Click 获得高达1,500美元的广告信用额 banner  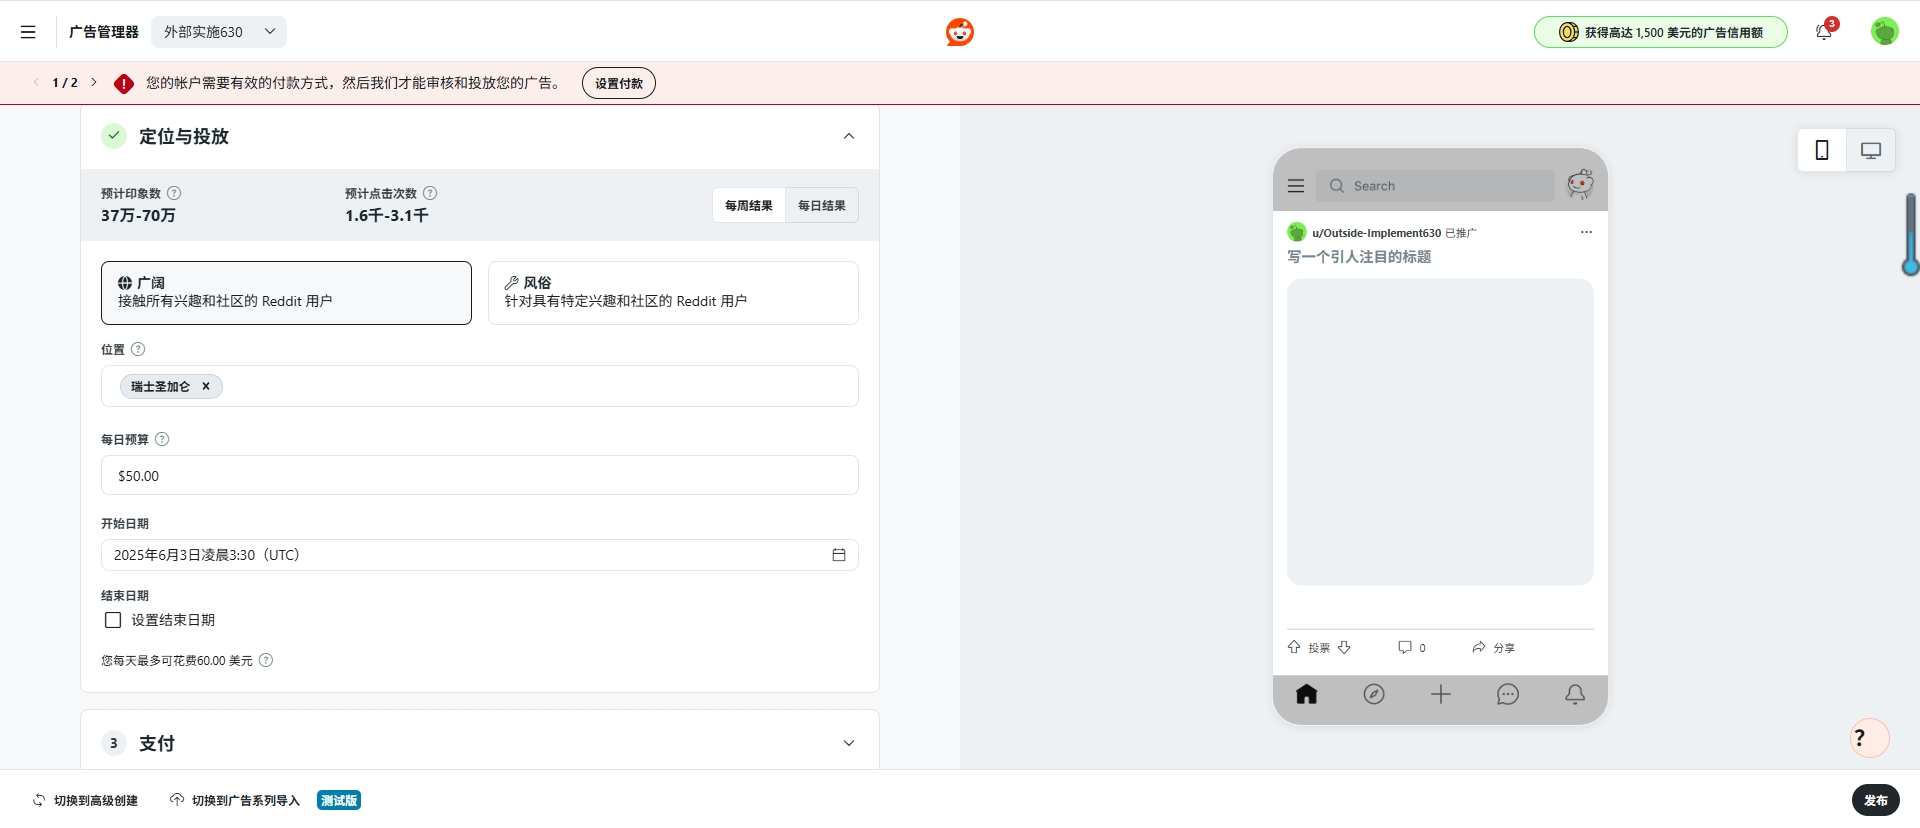(1661, 32)
